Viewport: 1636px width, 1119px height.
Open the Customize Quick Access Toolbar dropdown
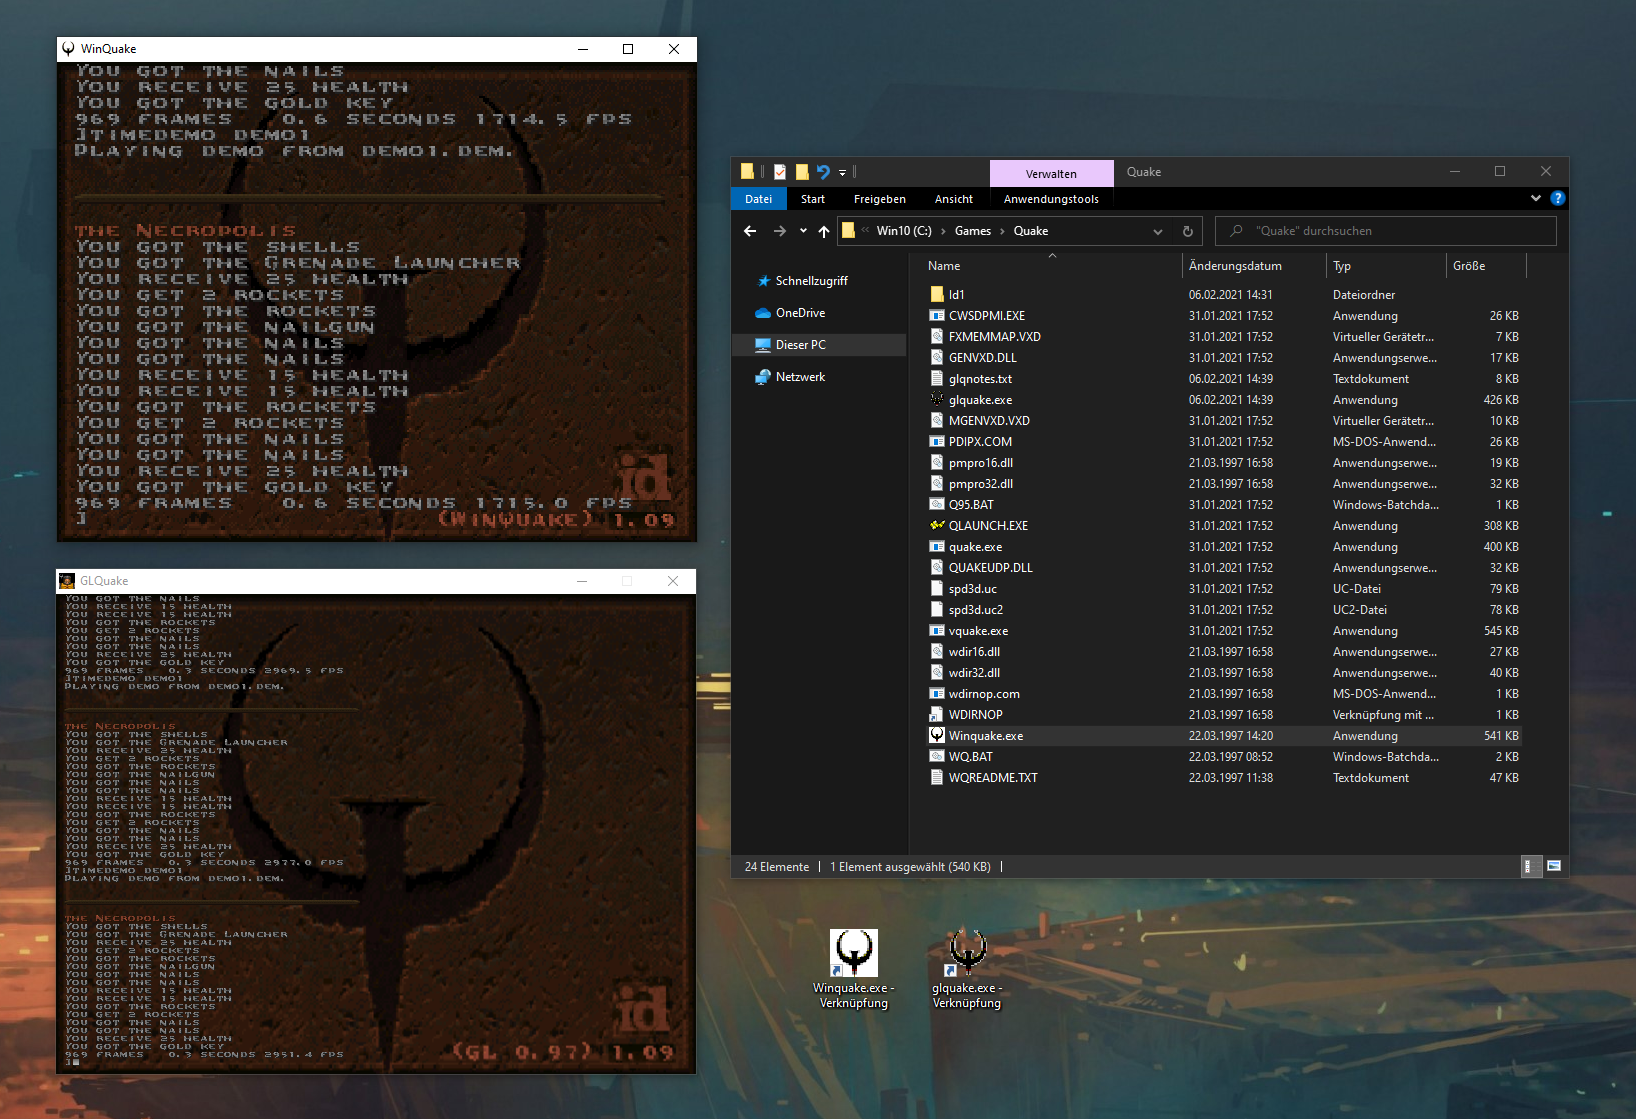(842, 172)
